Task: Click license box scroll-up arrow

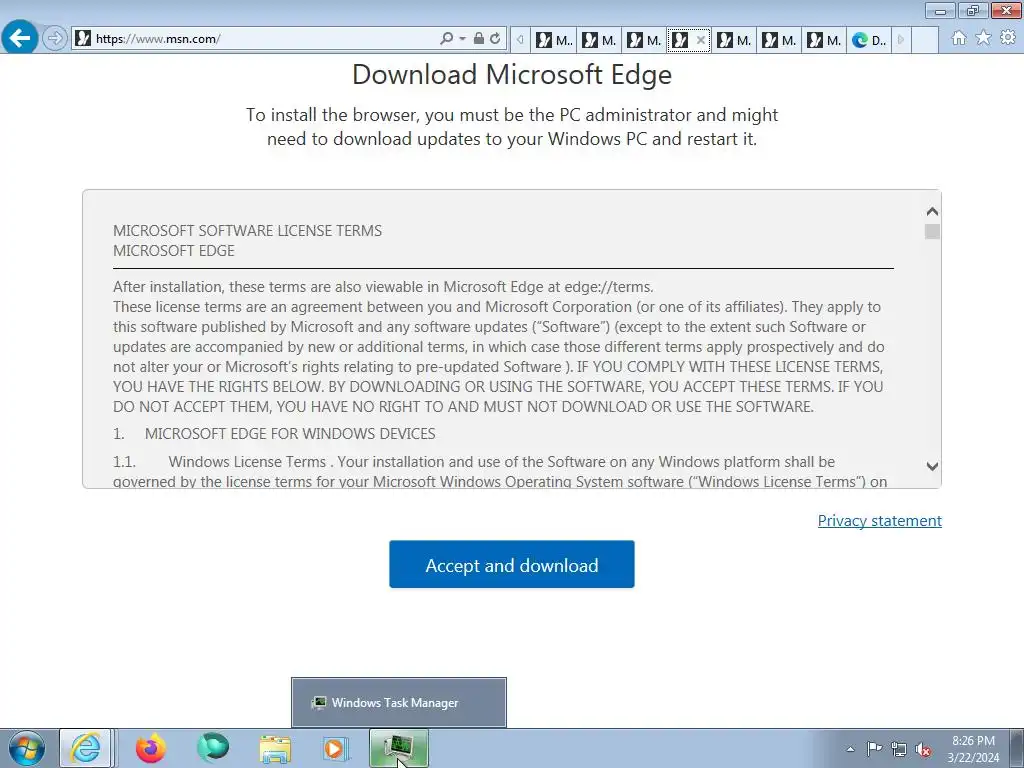Action: coord(933,211)
